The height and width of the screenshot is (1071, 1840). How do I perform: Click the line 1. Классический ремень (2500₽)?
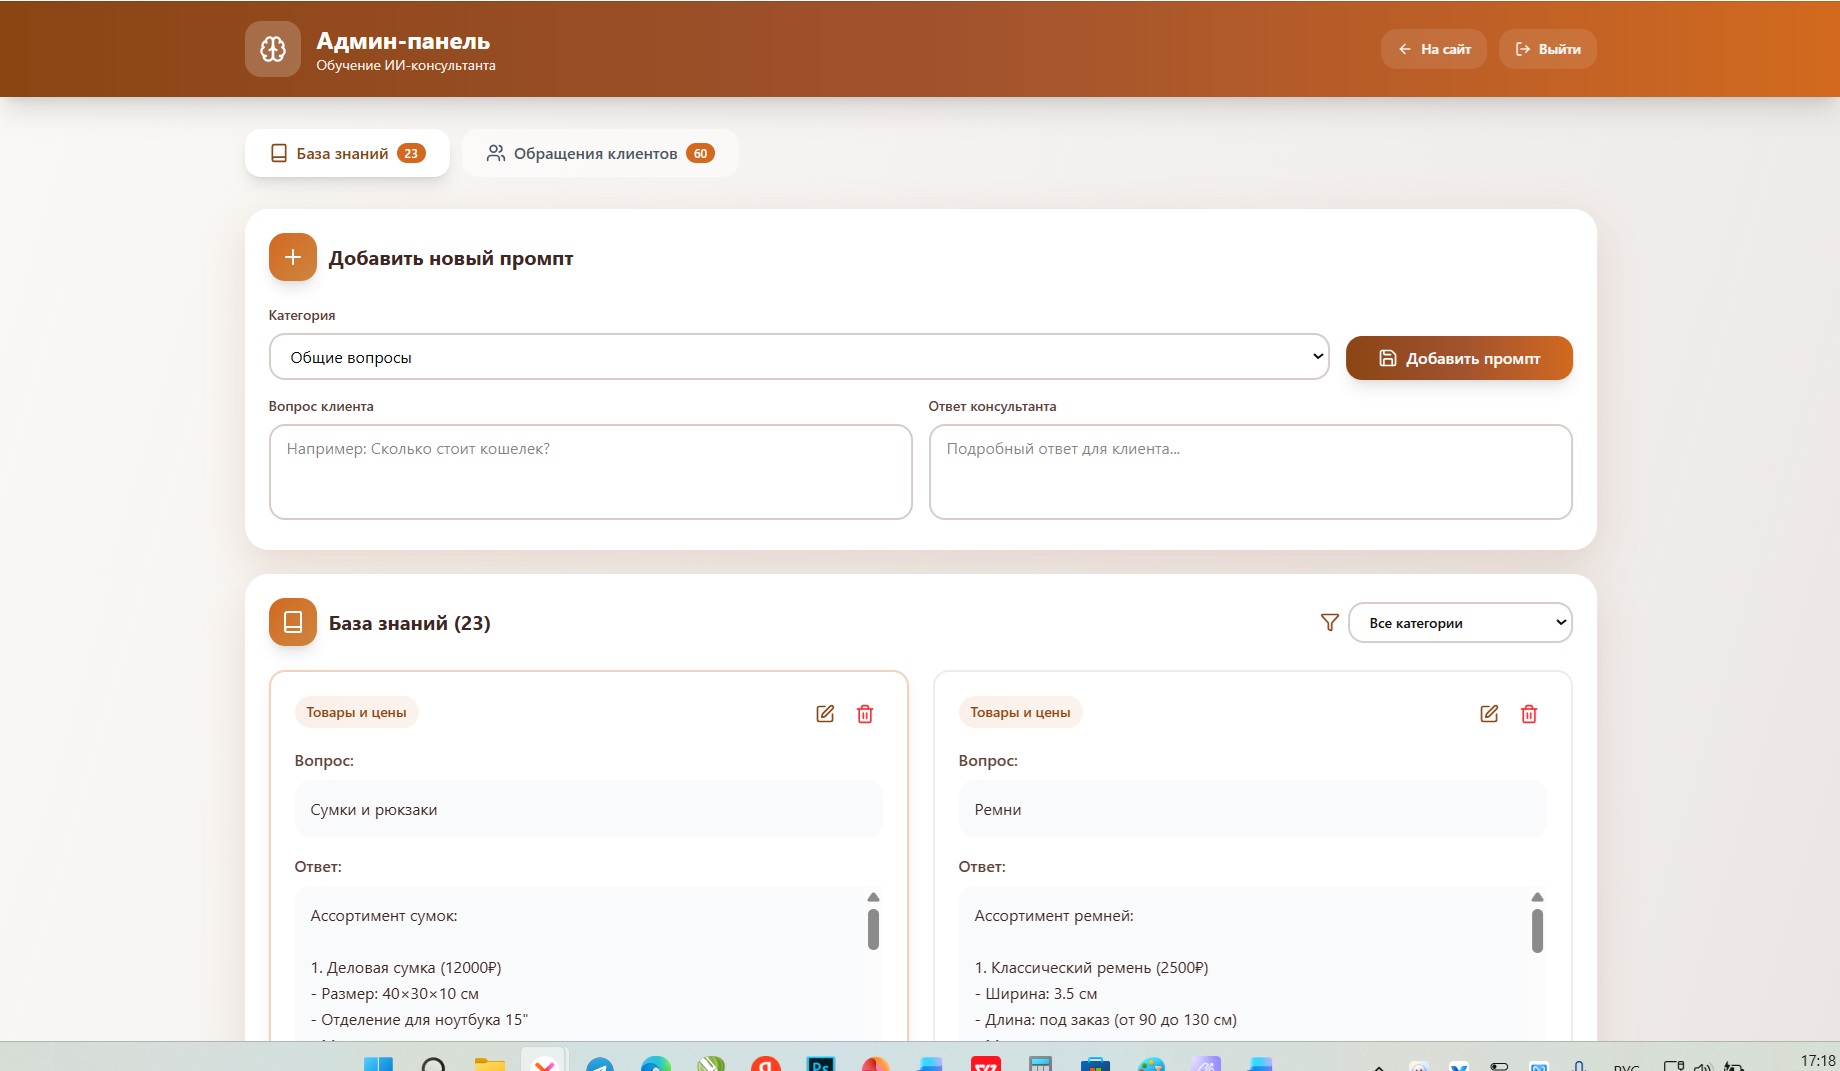pos(1092,968)
